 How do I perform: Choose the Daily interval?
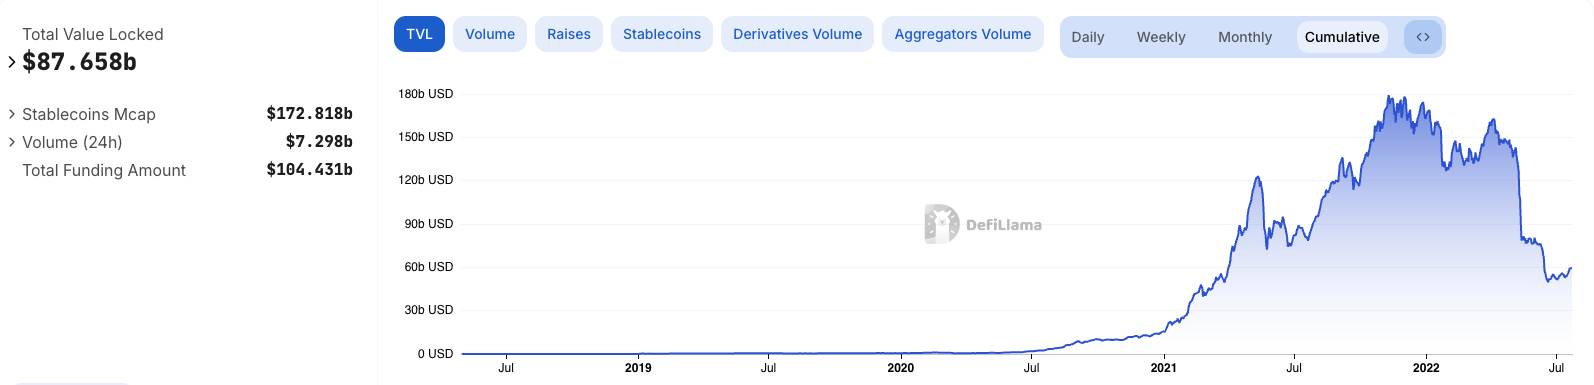pos(1088,37)
